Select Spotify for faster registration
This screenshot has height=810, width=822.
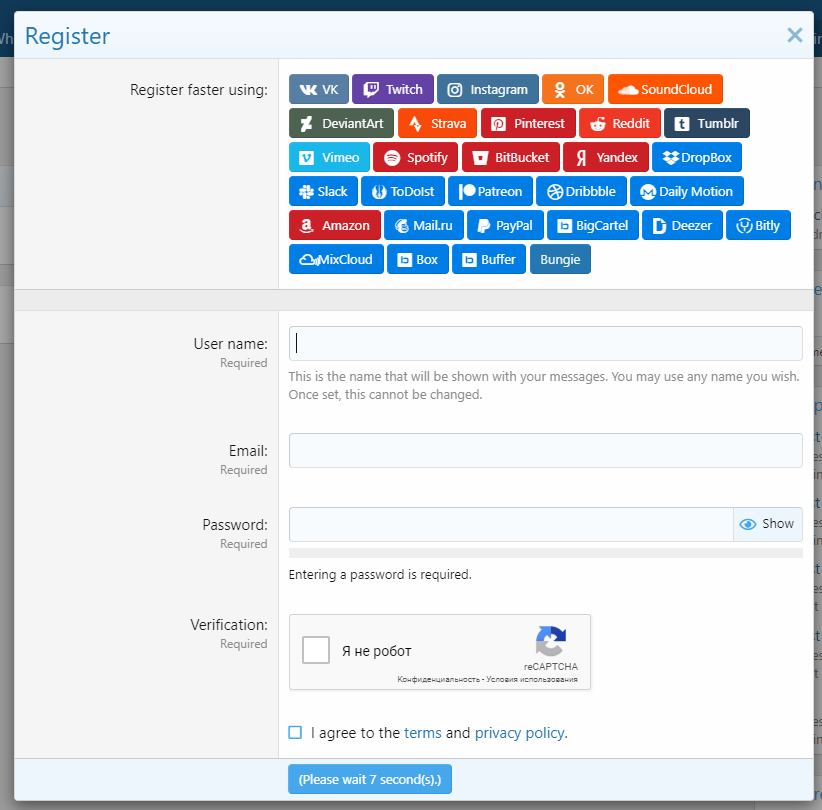(x=416, y=158)
